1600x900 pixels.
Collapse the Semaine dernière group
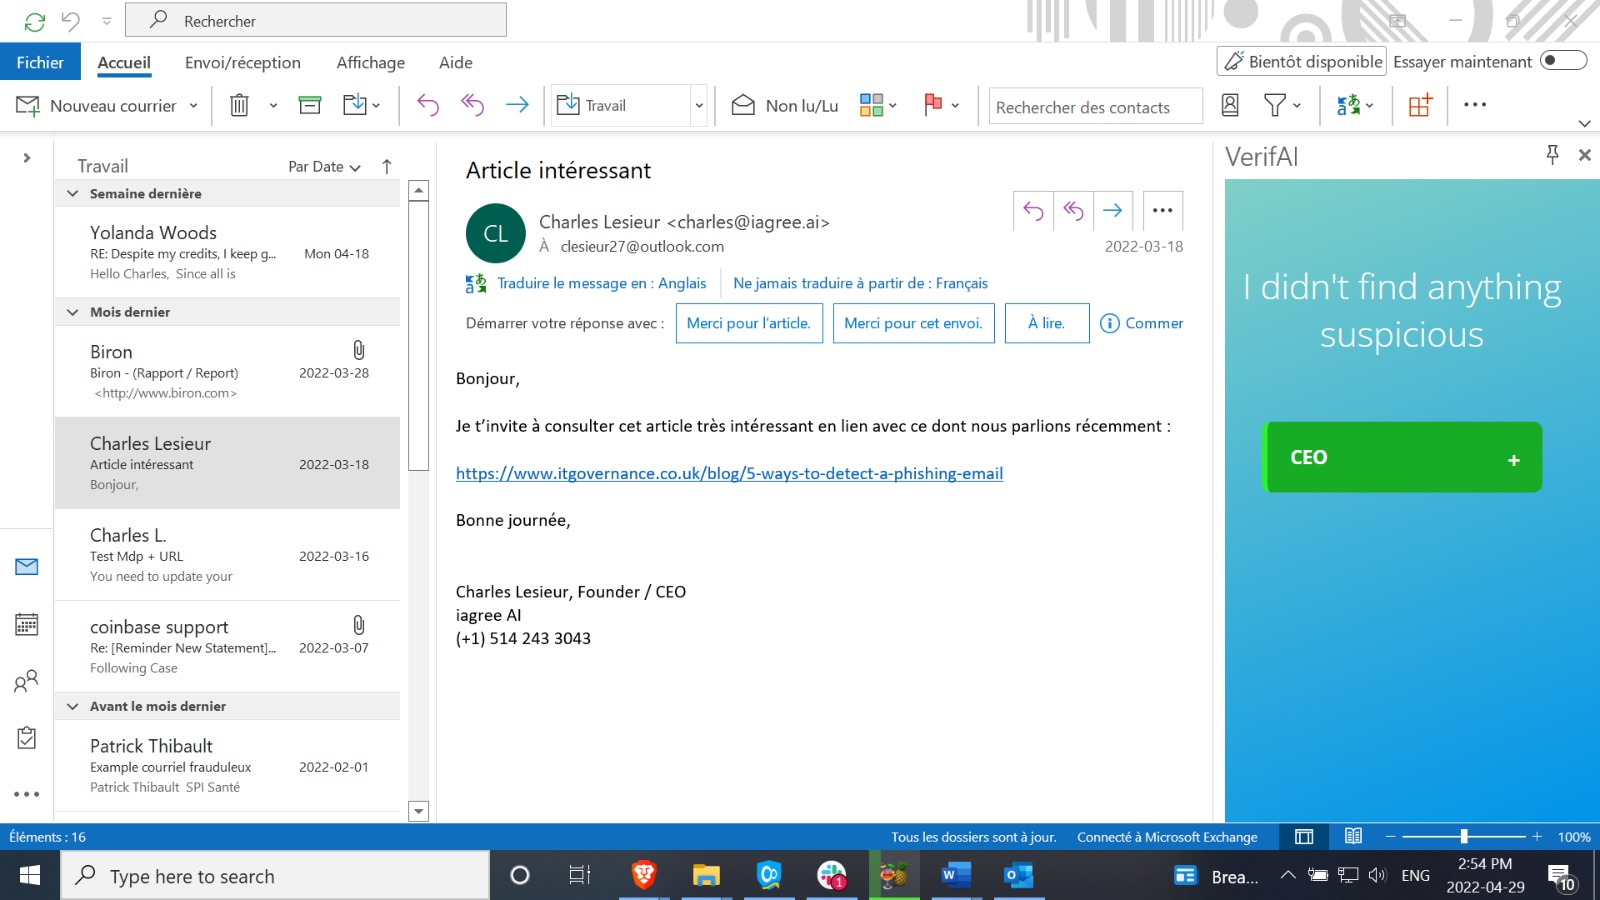[x=73, y=194]
